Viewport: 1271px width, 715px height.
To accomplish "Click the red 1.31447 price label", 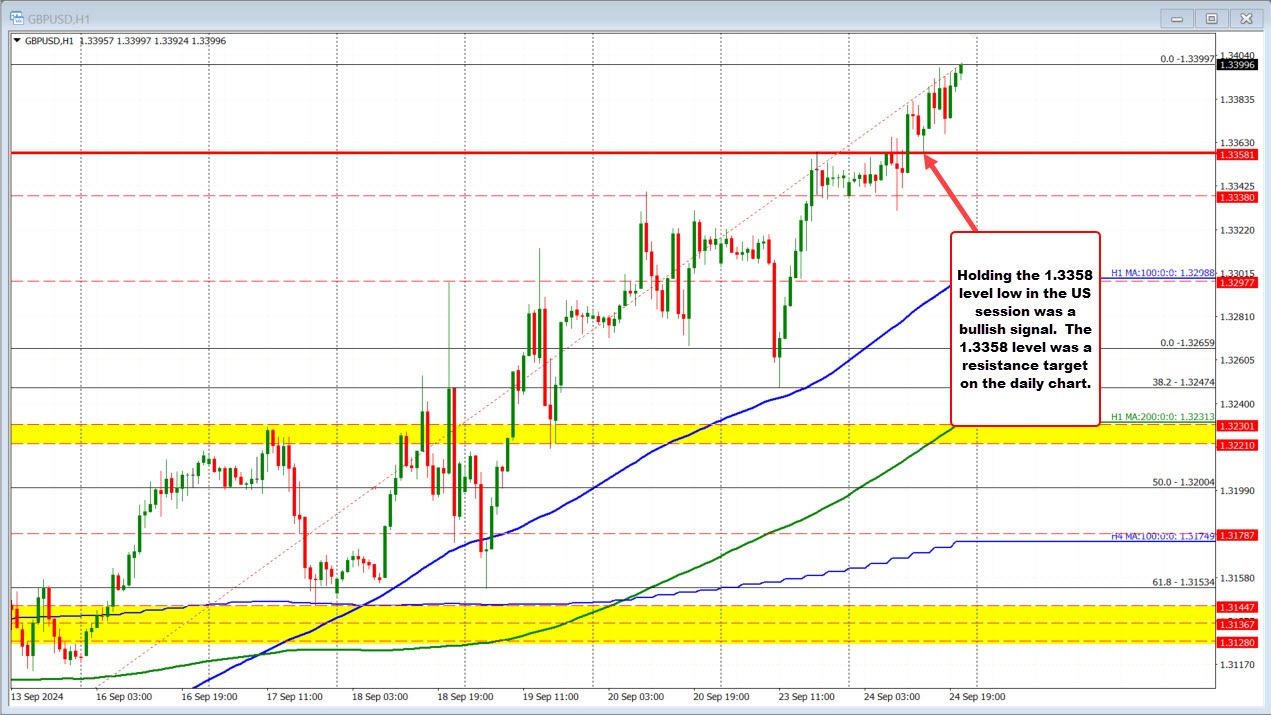I will [x=1236, y=607].
